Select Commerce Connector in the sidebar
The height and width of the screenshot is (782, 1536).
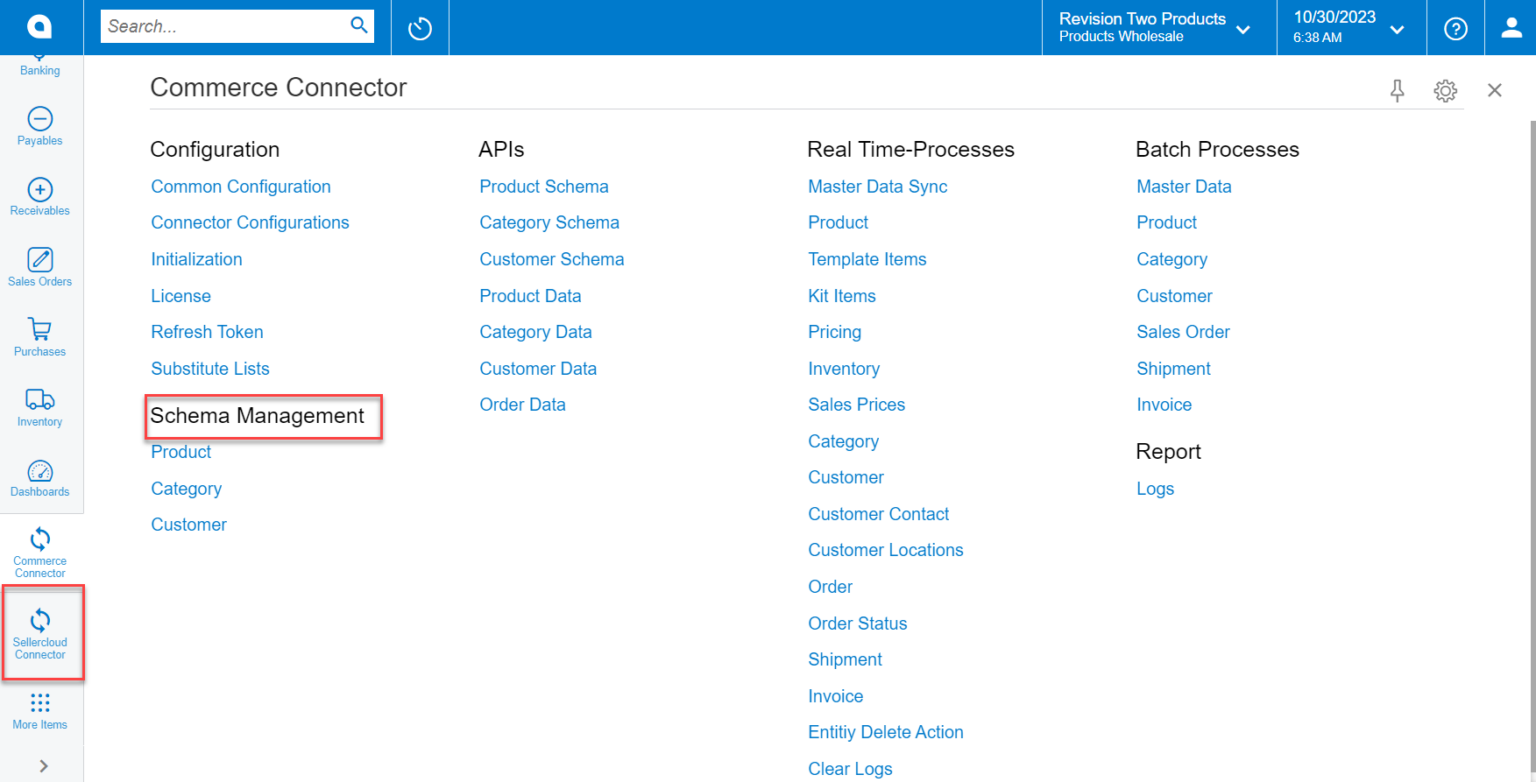(x=40, y=553)
